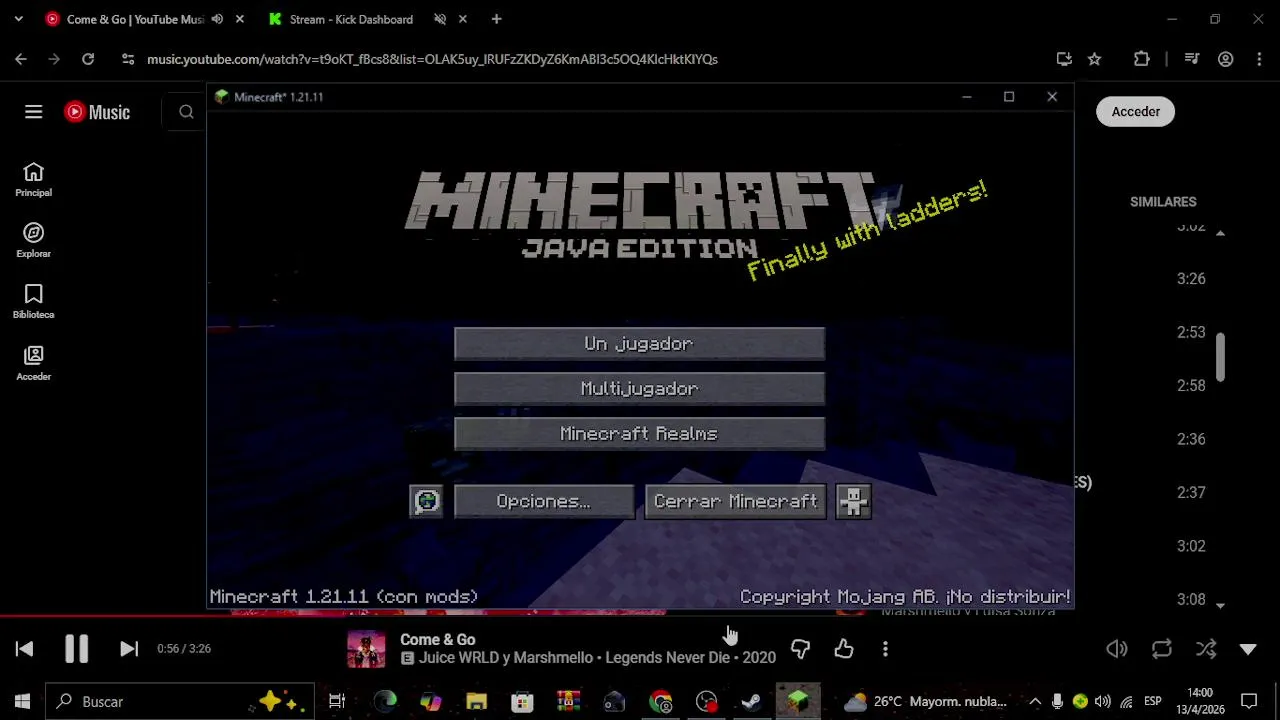1280x720 pixels.
Task: Open the Multijugador menu
Action: tap(639, 389)
